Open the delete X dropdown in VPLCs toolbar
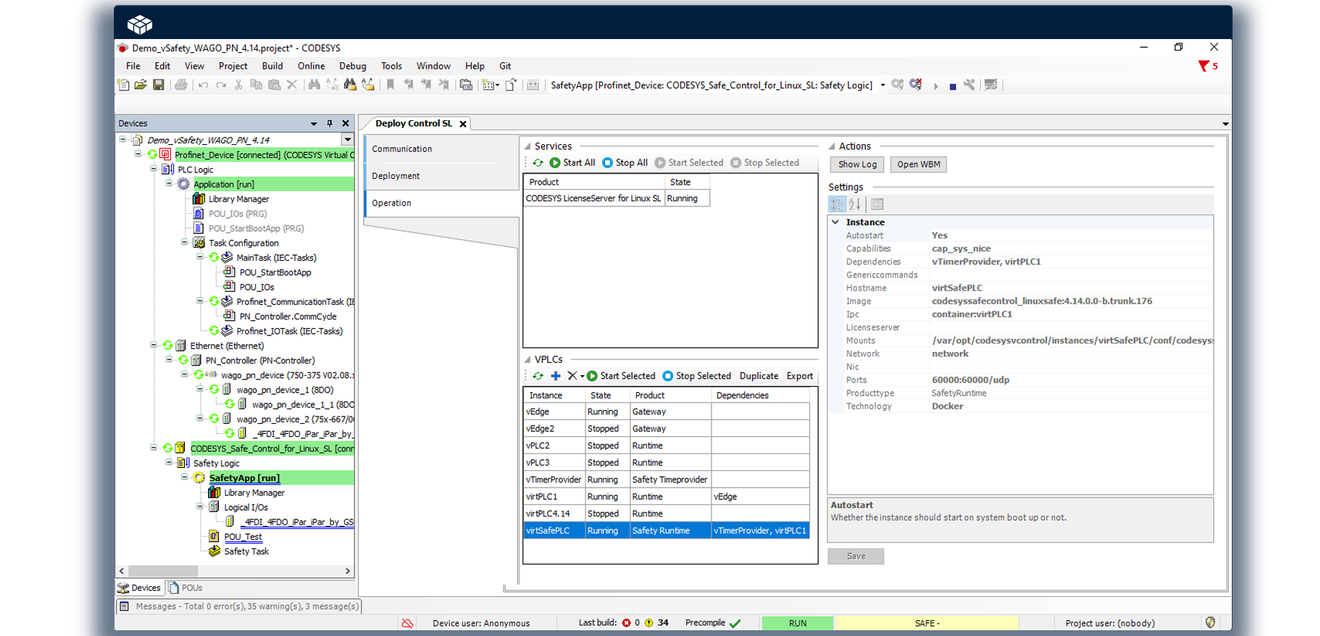 581,376
